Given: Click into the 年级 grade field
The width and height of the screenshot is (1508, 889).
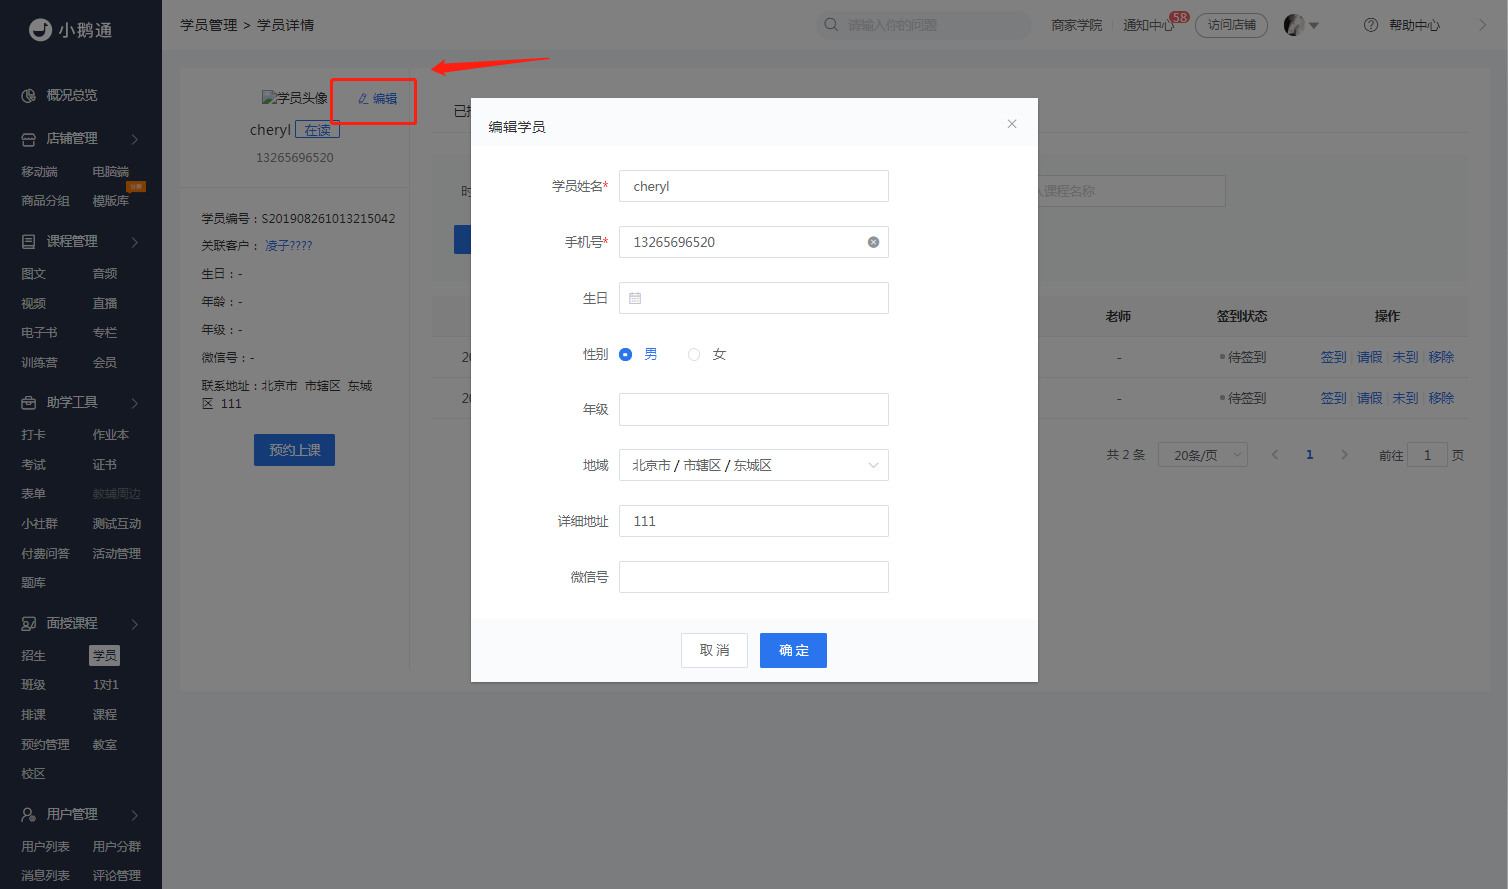Looking at the screenshot, I should [754, 409].
